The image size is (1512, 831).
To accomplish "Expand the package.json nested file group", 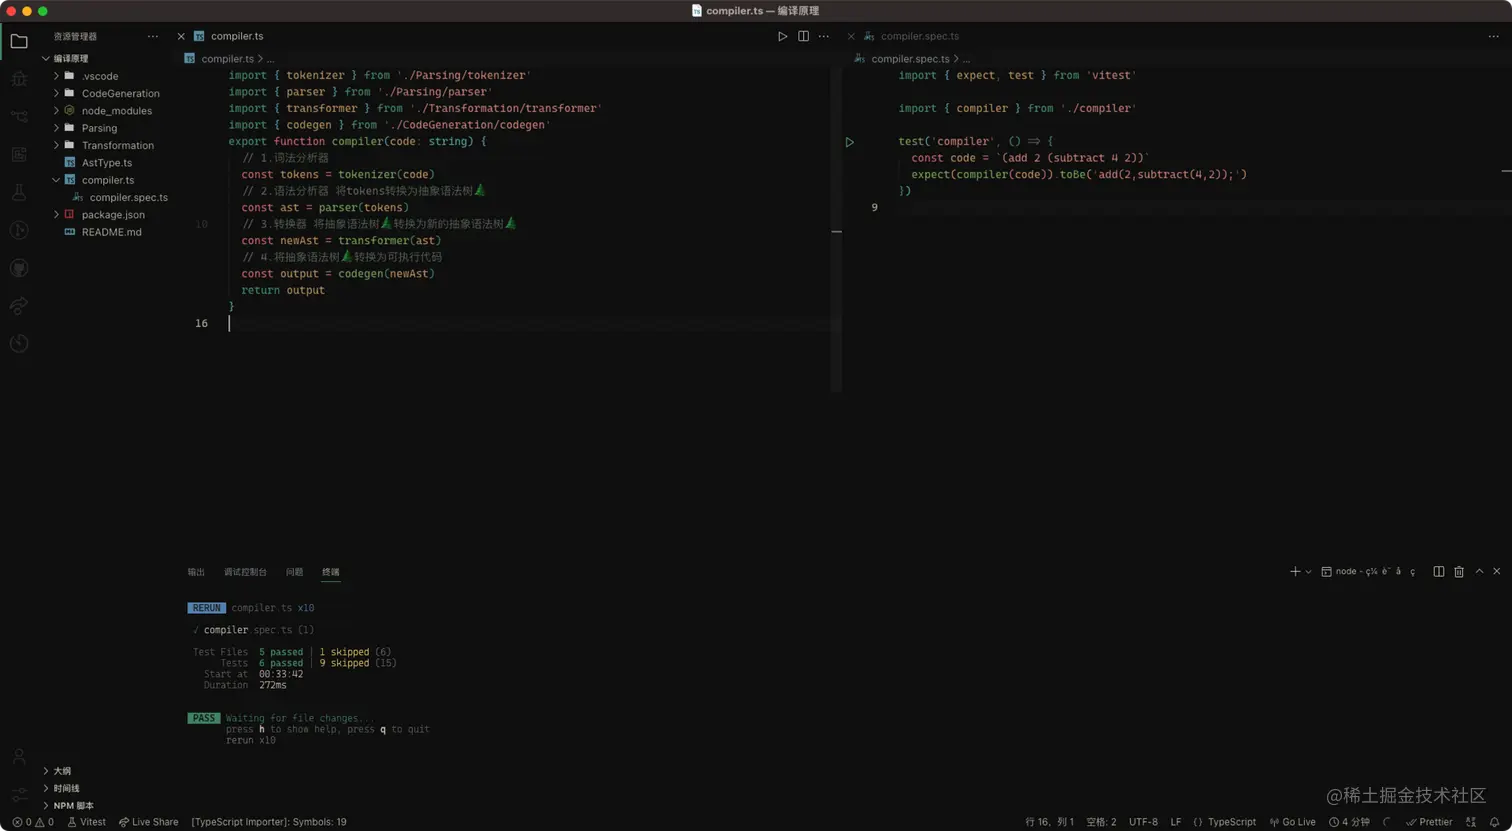I will [57, 214].
